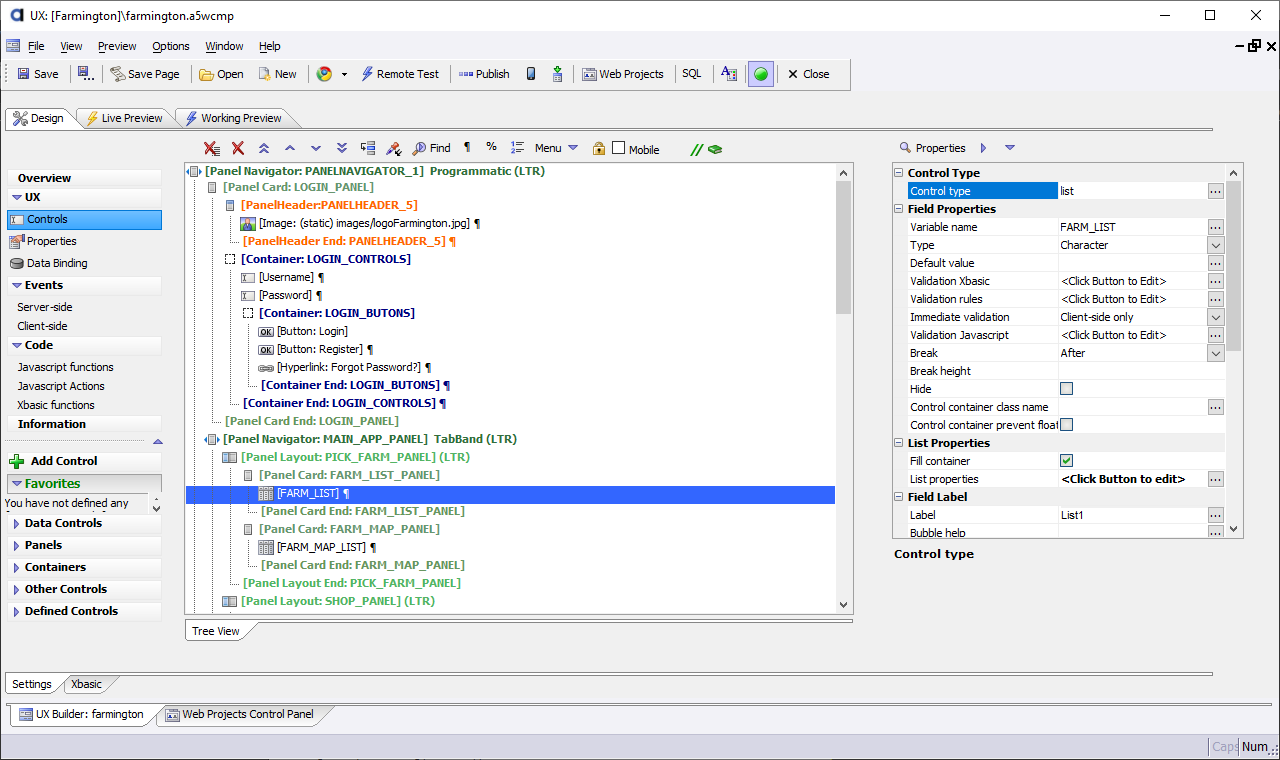
Task: Click the mobile phone preview icon
Action: pos(531,74)
